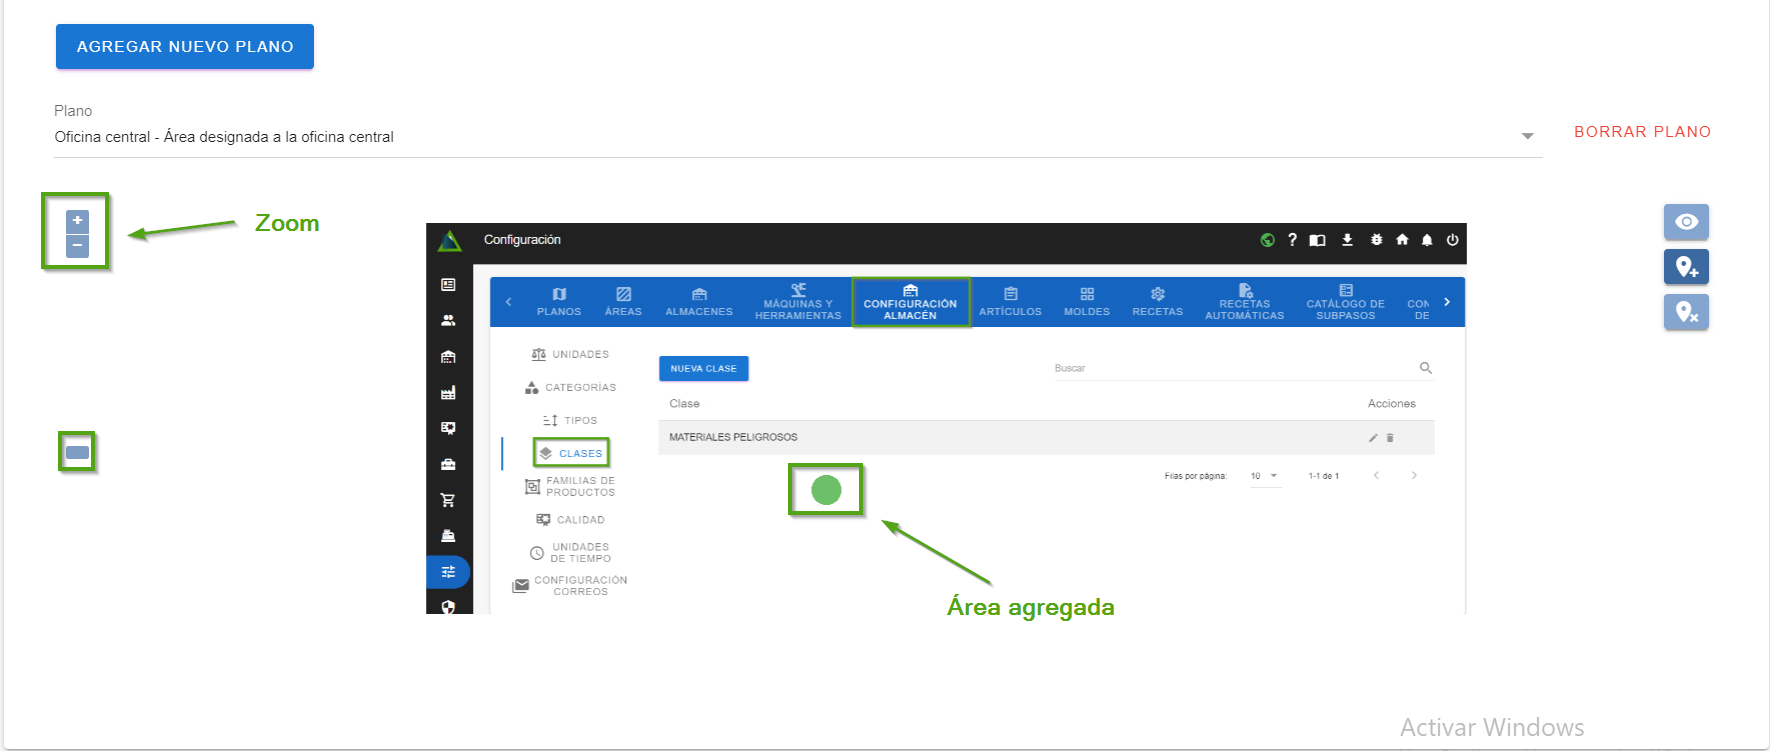Click the trash icon for Materiales Peligrosos

(x=1390, y=438)
